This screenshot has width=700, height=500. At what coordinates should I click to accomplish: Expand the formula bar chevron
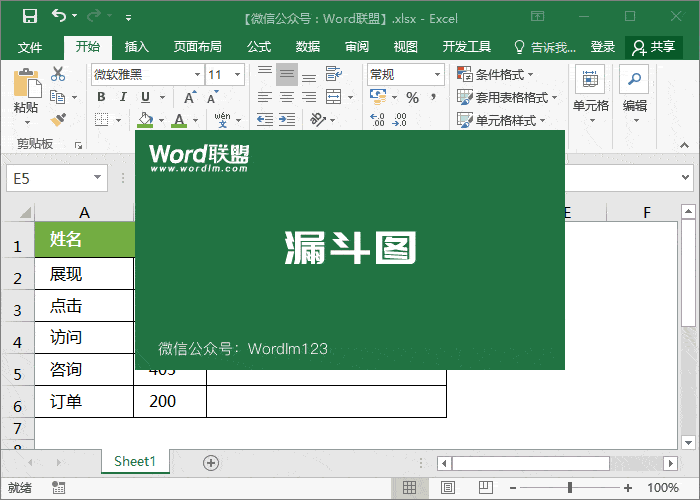pos(685,177)
